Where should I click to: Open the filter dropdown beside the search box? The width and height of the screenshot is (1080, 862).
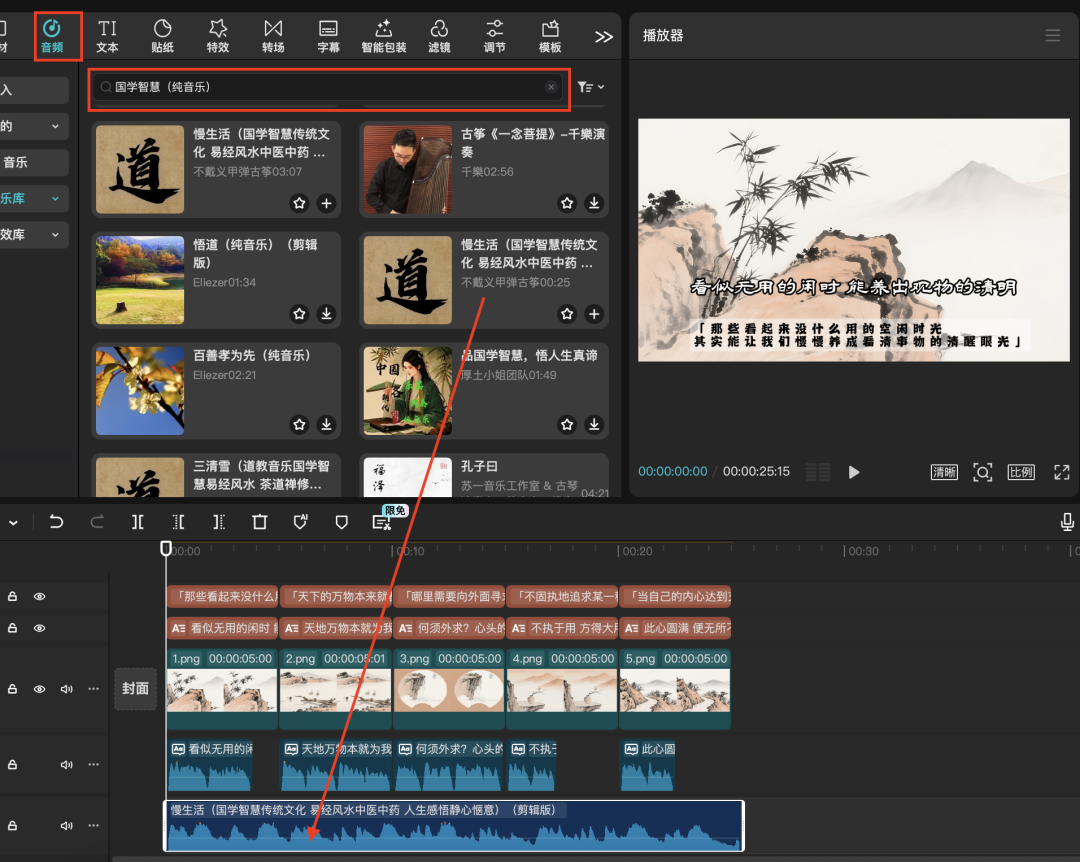591,88
